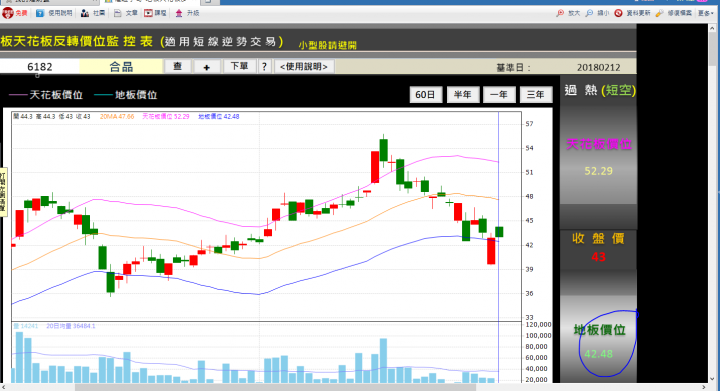Click the horizontal scrollbar left arrow

(4, 387)
